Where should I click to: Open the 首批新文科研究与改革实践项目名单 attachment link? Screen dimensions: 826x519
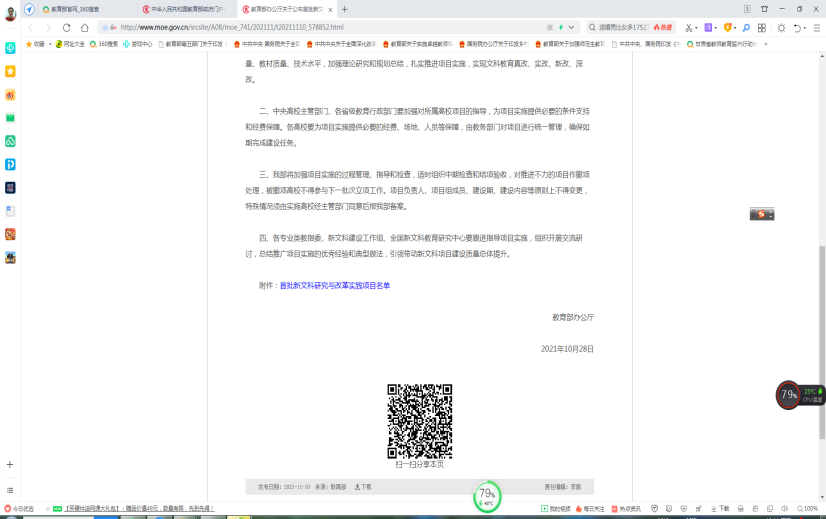tap(334, 285)
